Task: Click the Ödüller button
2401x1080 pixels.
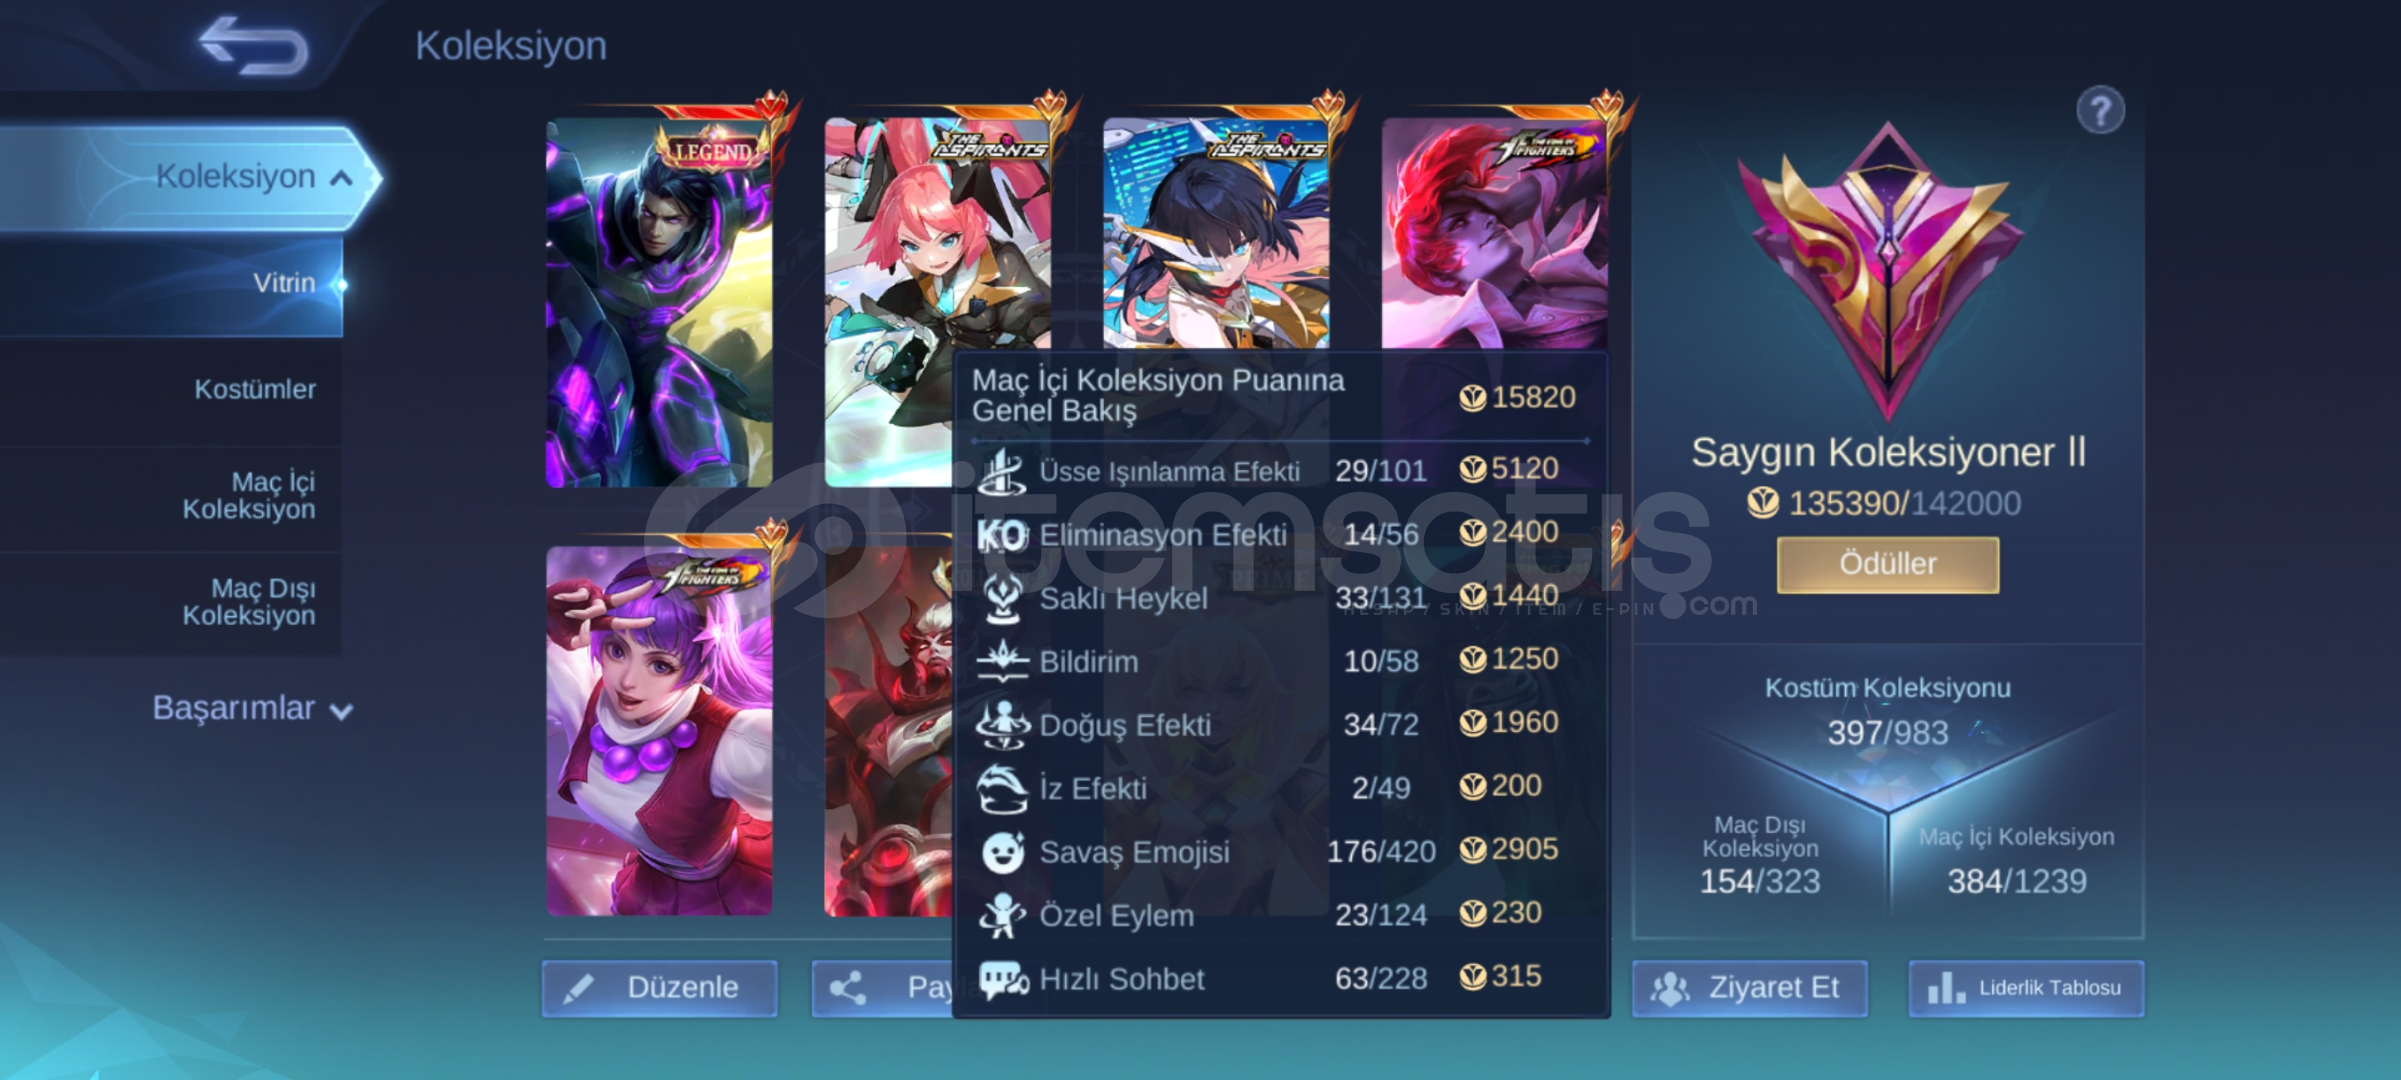Action: pyautogui.click(x=1887, y=564)
